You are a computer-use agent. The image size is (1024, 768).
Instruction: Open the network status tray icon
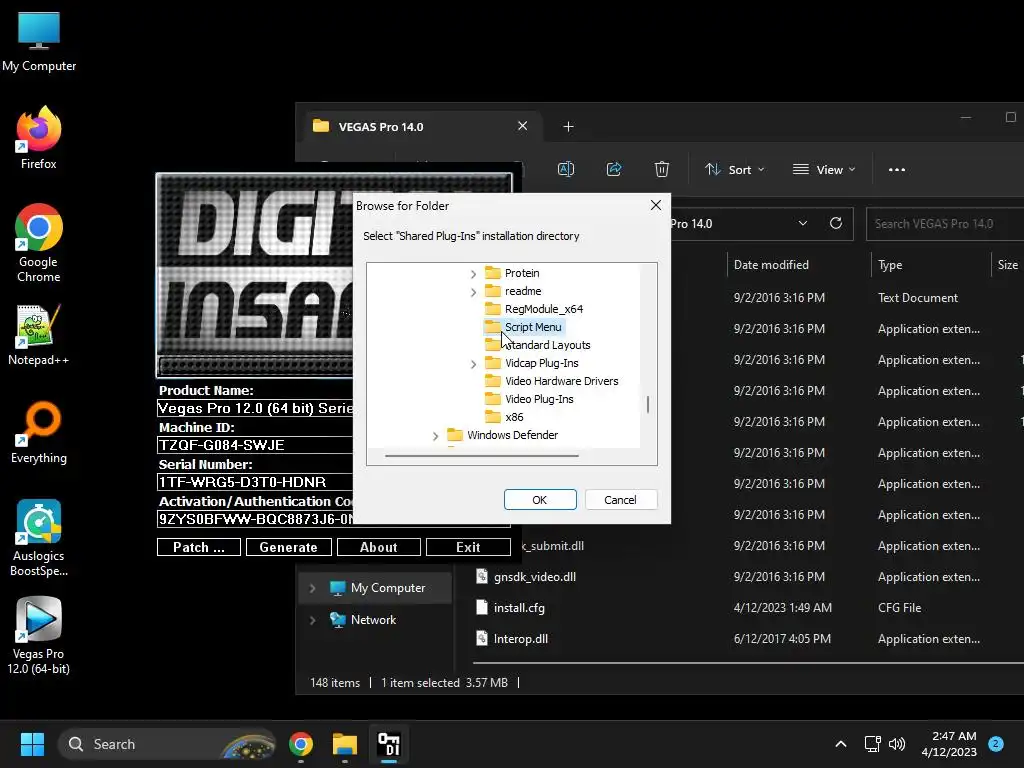pos(872,744)
